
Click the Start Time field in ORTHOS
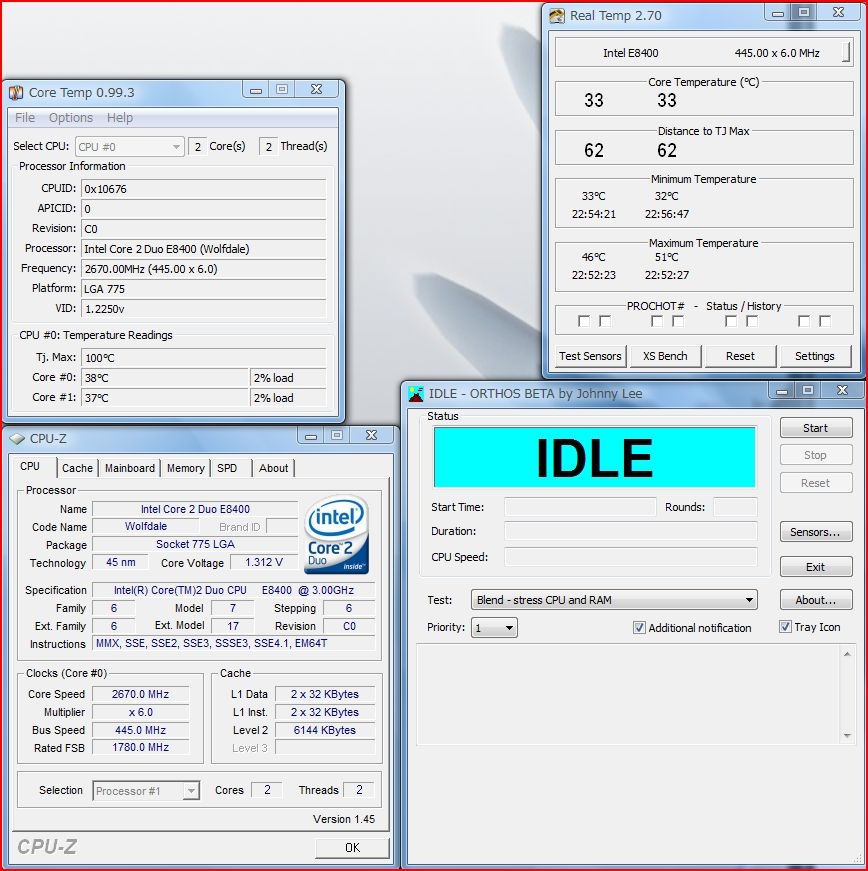[x=580, y=507]
